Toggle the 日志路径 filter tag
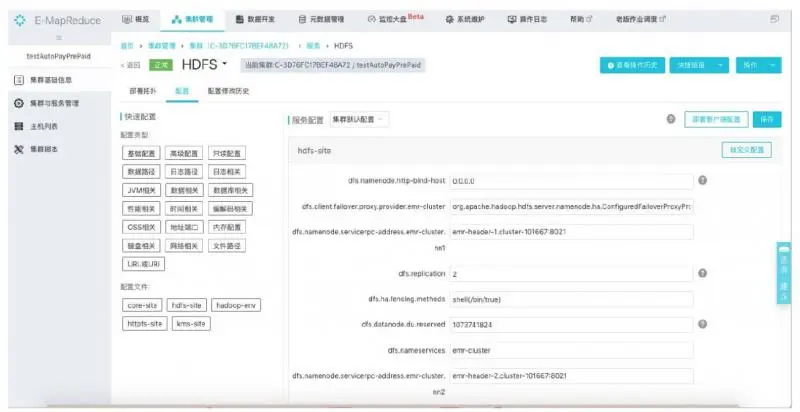The width and height of the screenshot is (800, 412). point(184,172)
